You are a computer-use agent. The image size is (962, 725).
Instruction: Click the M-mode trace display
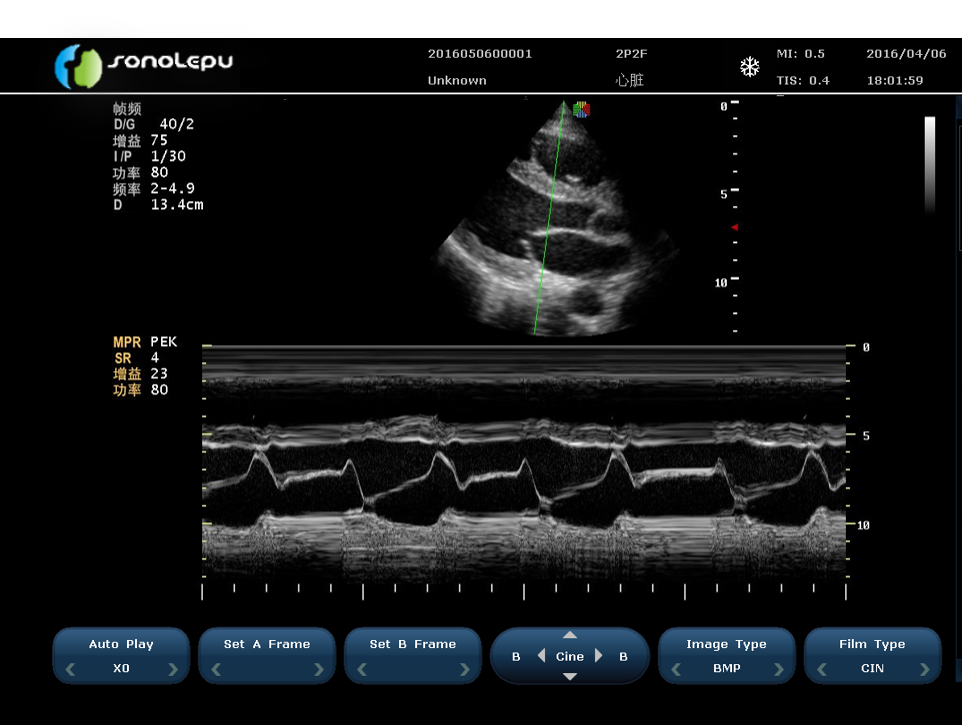pyautogui.click(x=525, y=463)
